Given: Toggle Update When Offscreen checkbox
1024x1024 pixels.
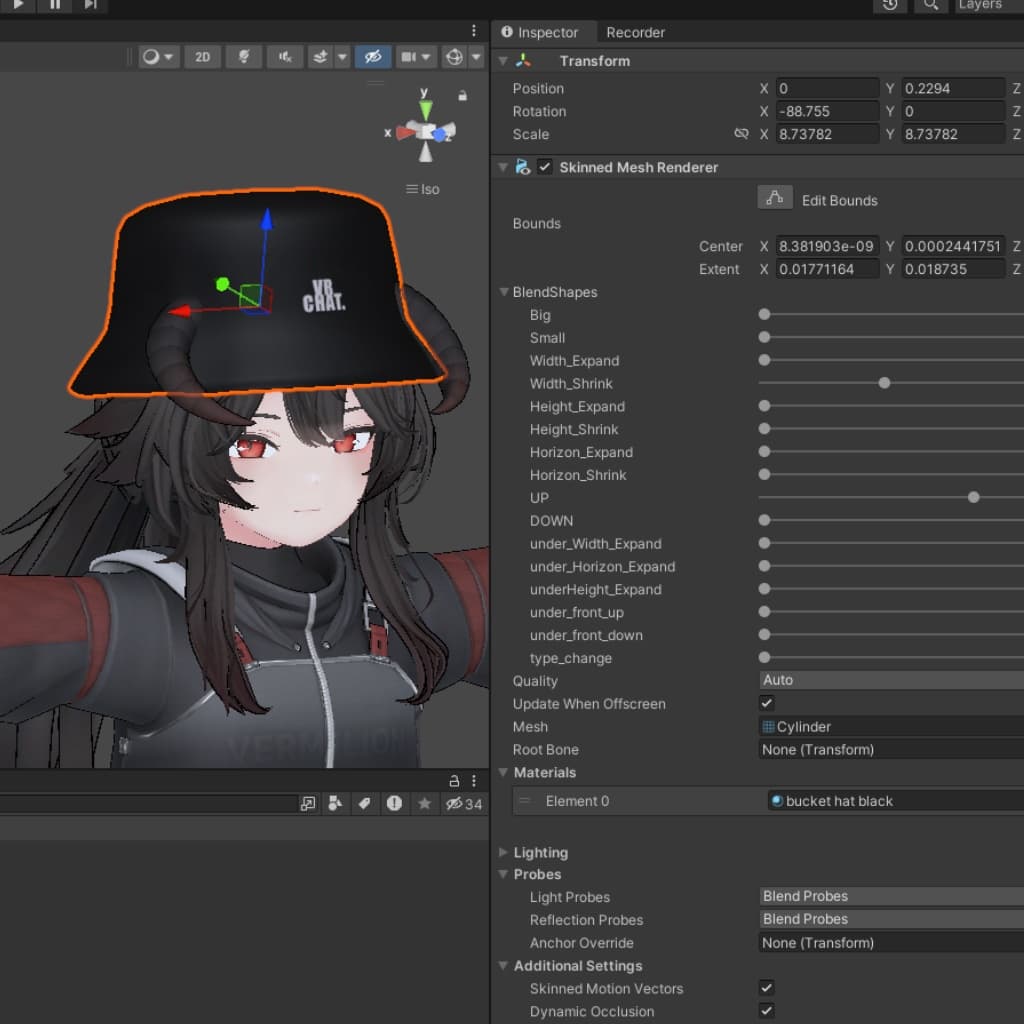Looking at the screenshot, I should click(767, 703).
